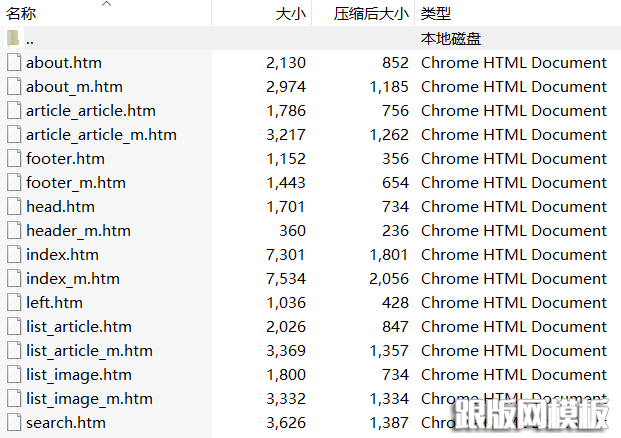Click the head.htm document icon
The height and width of the screenshot is (438, 621).
(13, 206)
